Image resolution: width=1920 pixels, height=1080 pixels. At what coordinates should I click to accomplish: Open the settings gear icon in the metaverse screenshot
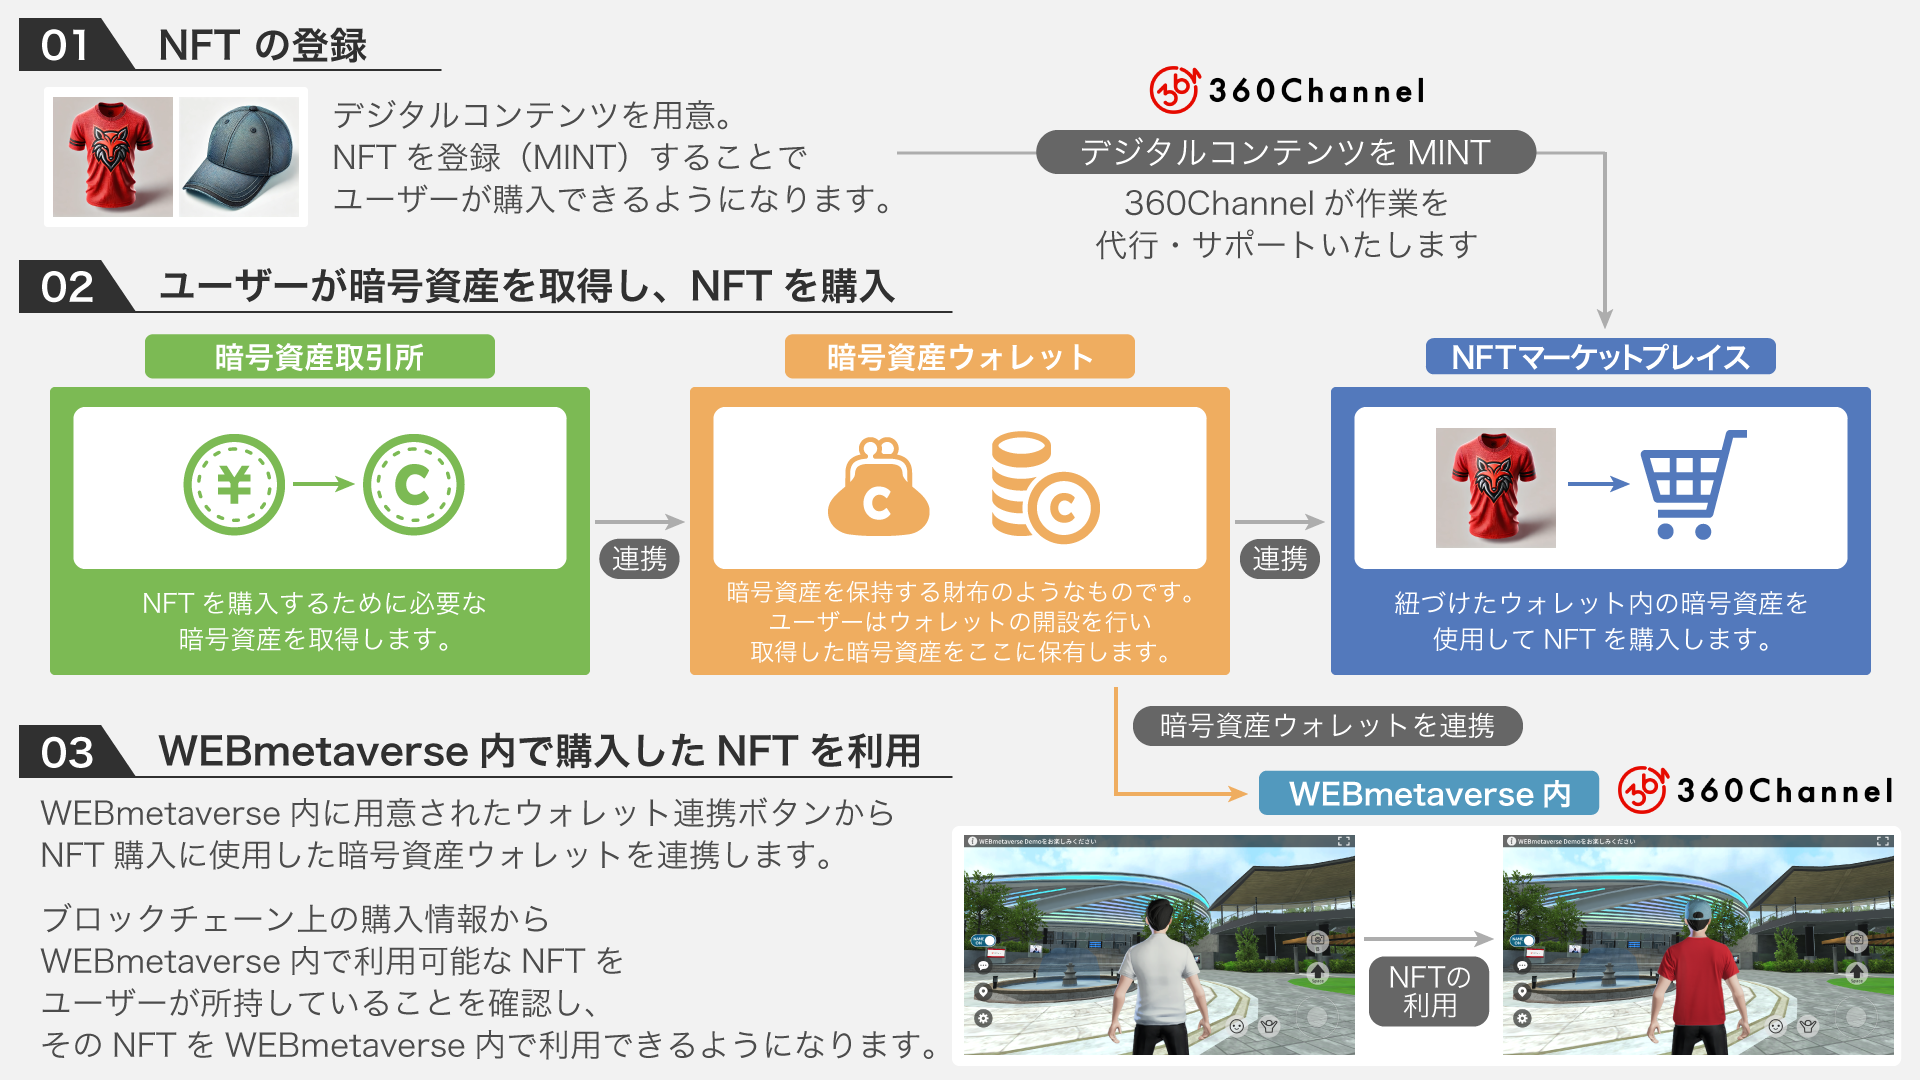pyautogui.click(x=982, y=1018)
